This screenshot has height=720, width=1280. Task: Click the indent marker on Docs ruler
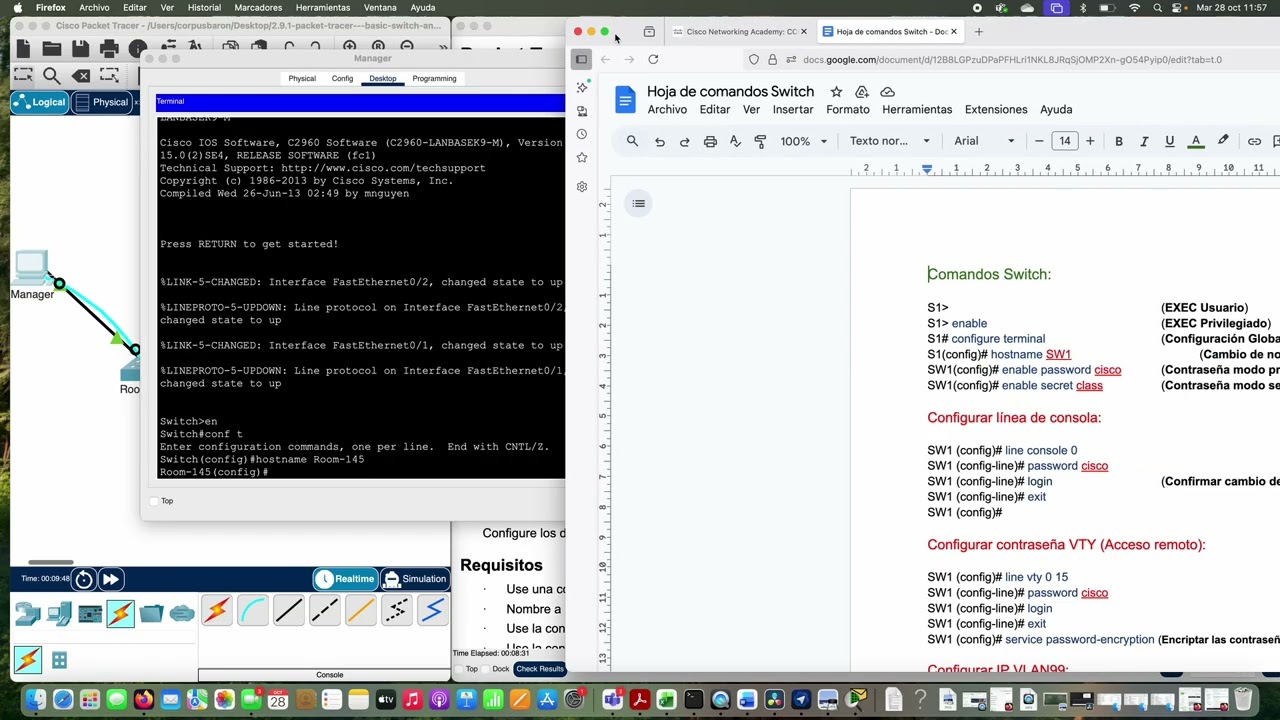coord(927,169)
